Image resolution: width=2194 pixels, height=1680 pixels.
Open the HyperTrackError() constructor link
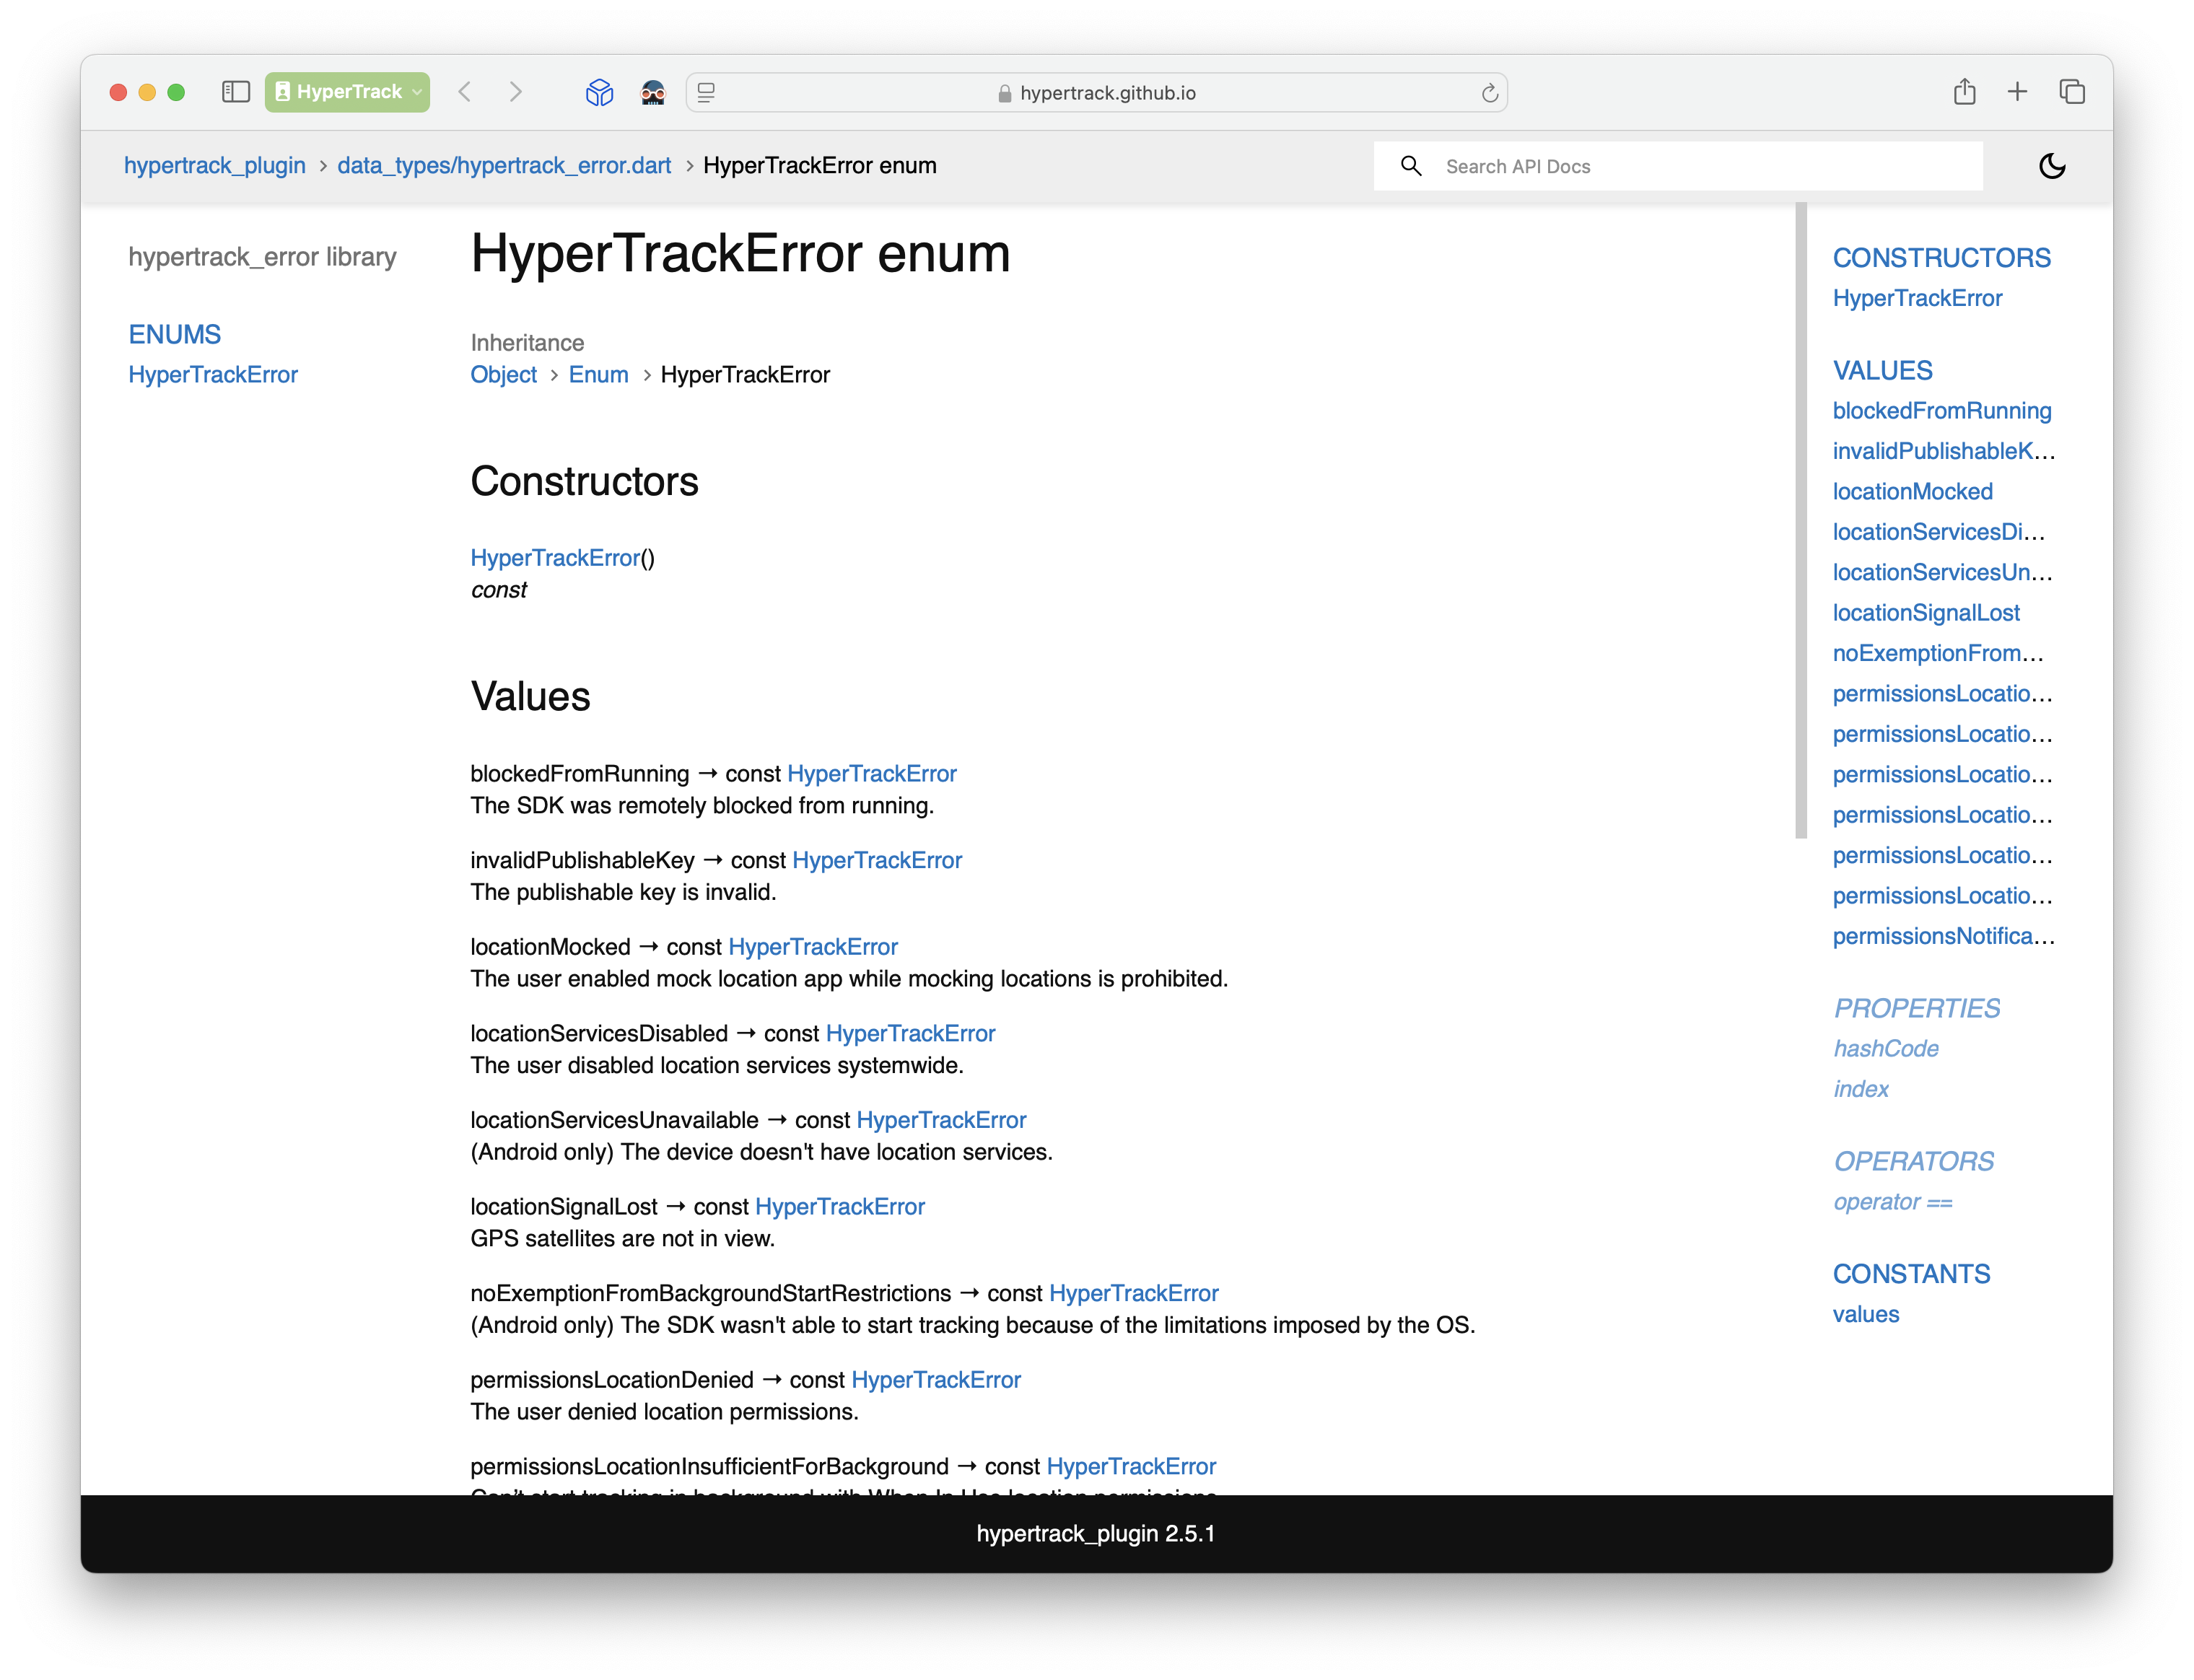pos(555,558)
